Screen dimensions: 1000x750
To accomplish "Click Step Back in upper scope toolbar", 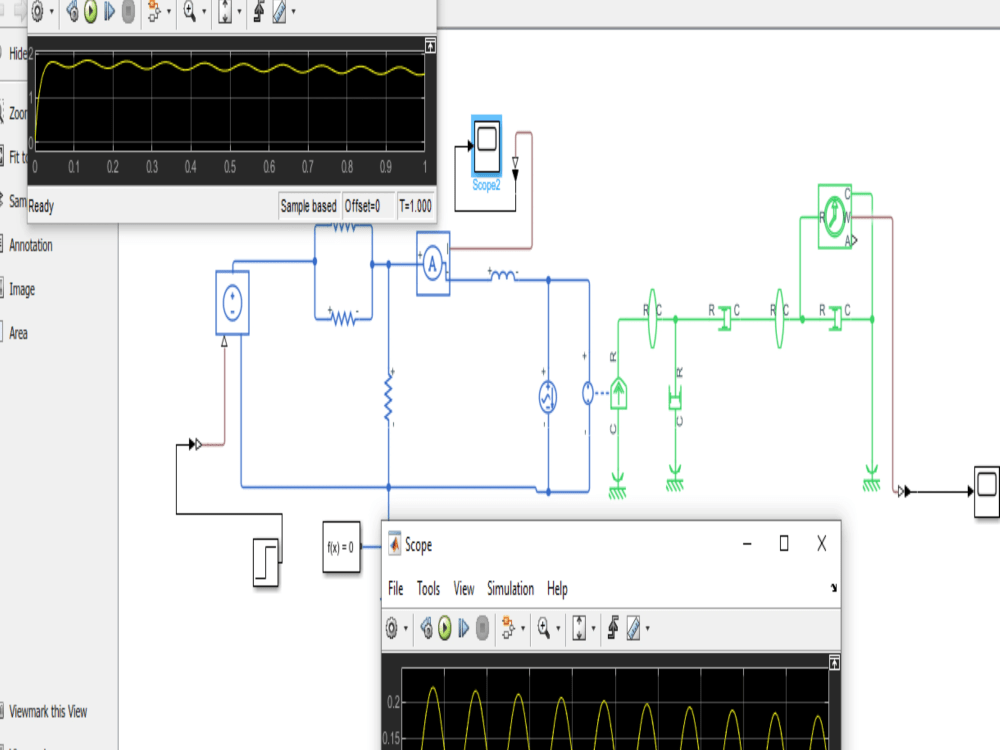I will click(73, 11).
